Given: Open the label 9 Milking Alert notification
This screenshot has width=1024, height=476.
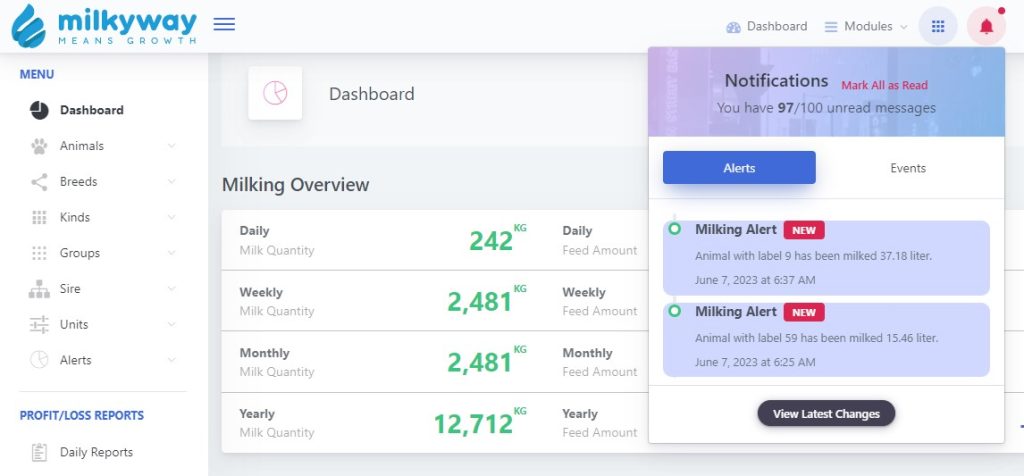Looking at the screenshot, I should click(826, 257).
